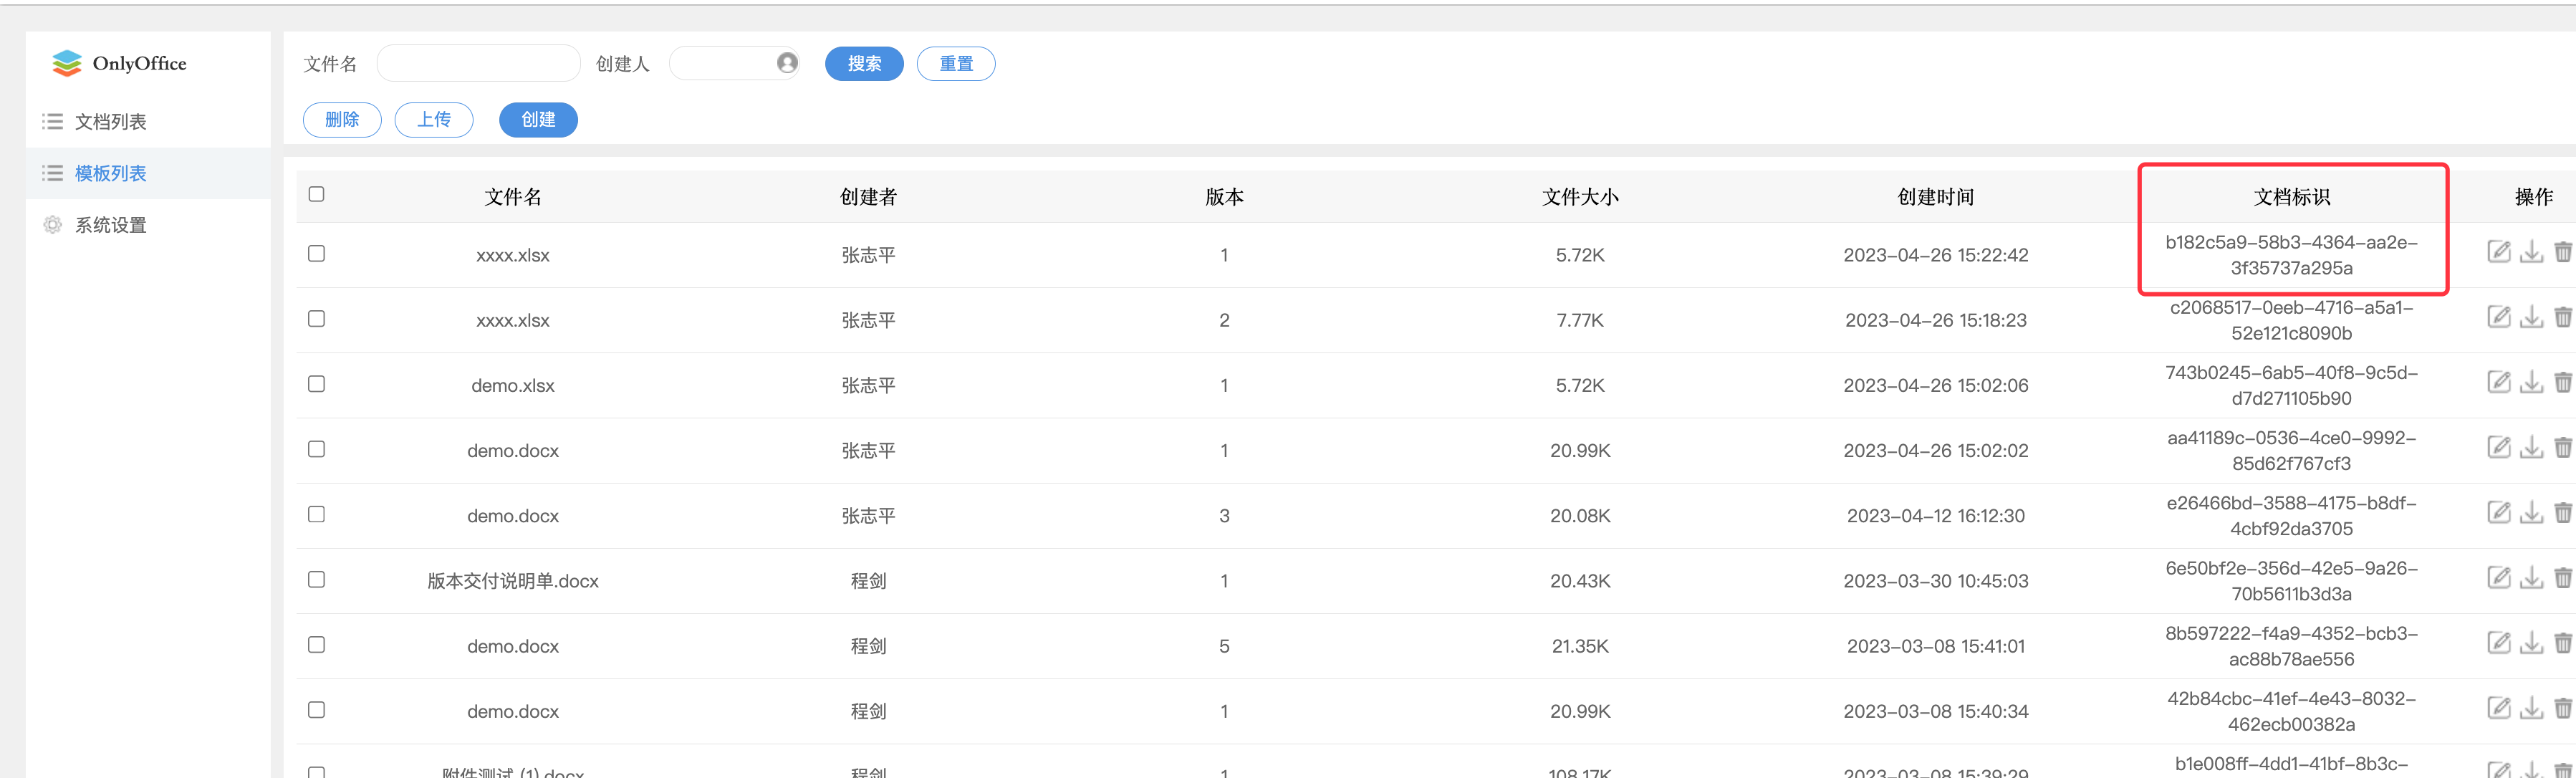Image resolution: width=2576 pixels, height=778 pixels.
Task: Open 系统设置 in the sidebar
Action: point(110,225)
